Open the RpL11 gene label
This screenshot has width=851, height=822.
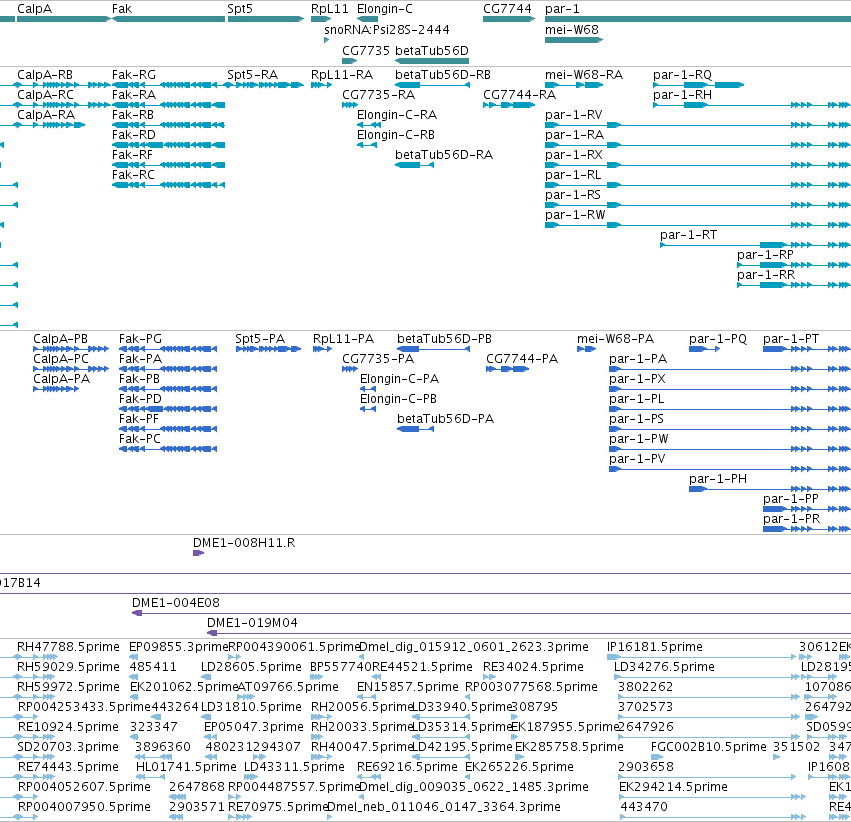329,9
